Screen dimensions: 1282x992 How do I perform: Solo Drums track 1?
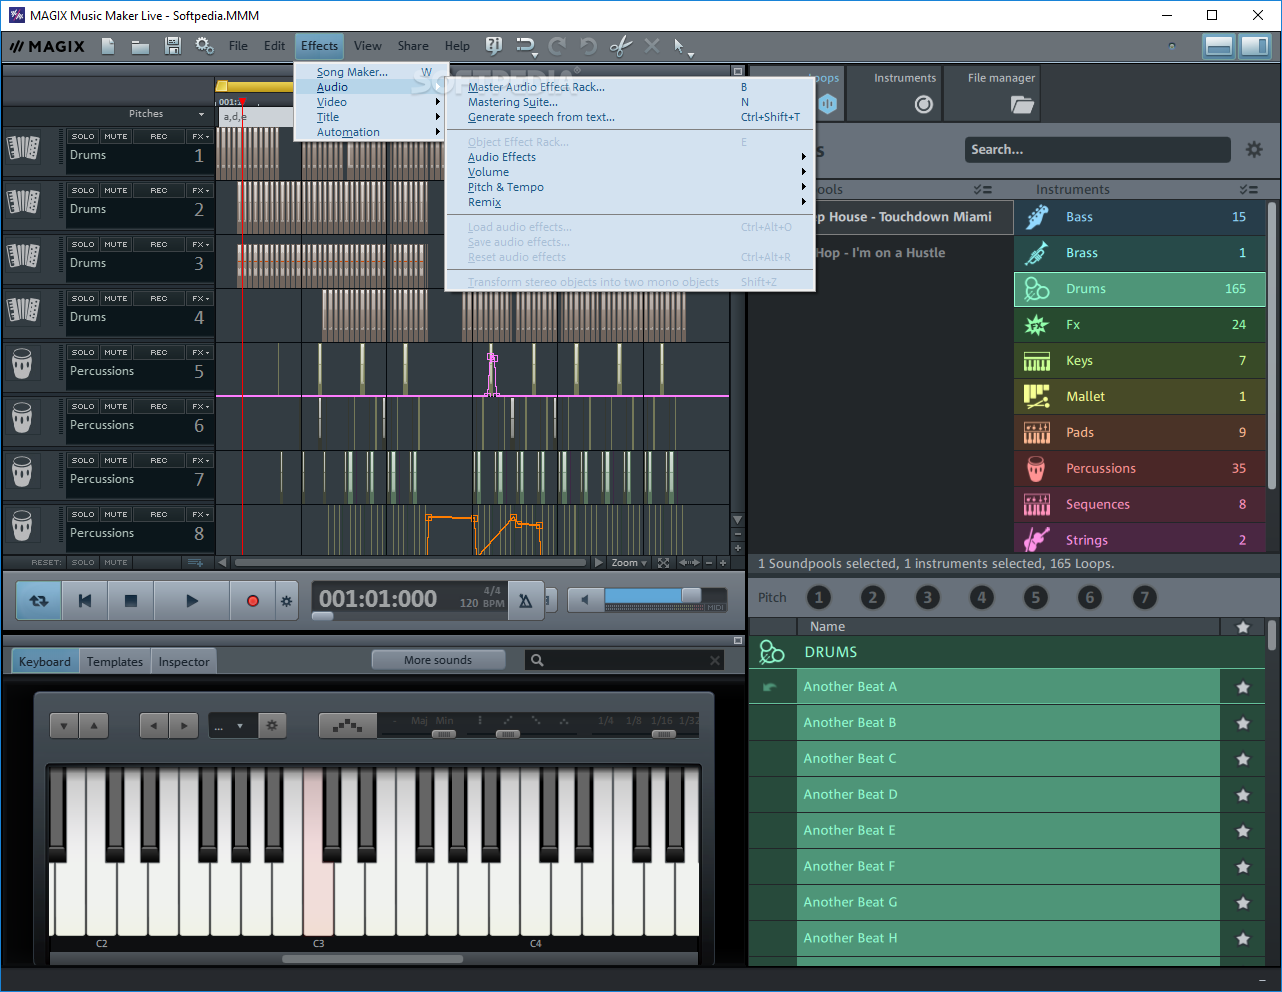coord(83,136)
